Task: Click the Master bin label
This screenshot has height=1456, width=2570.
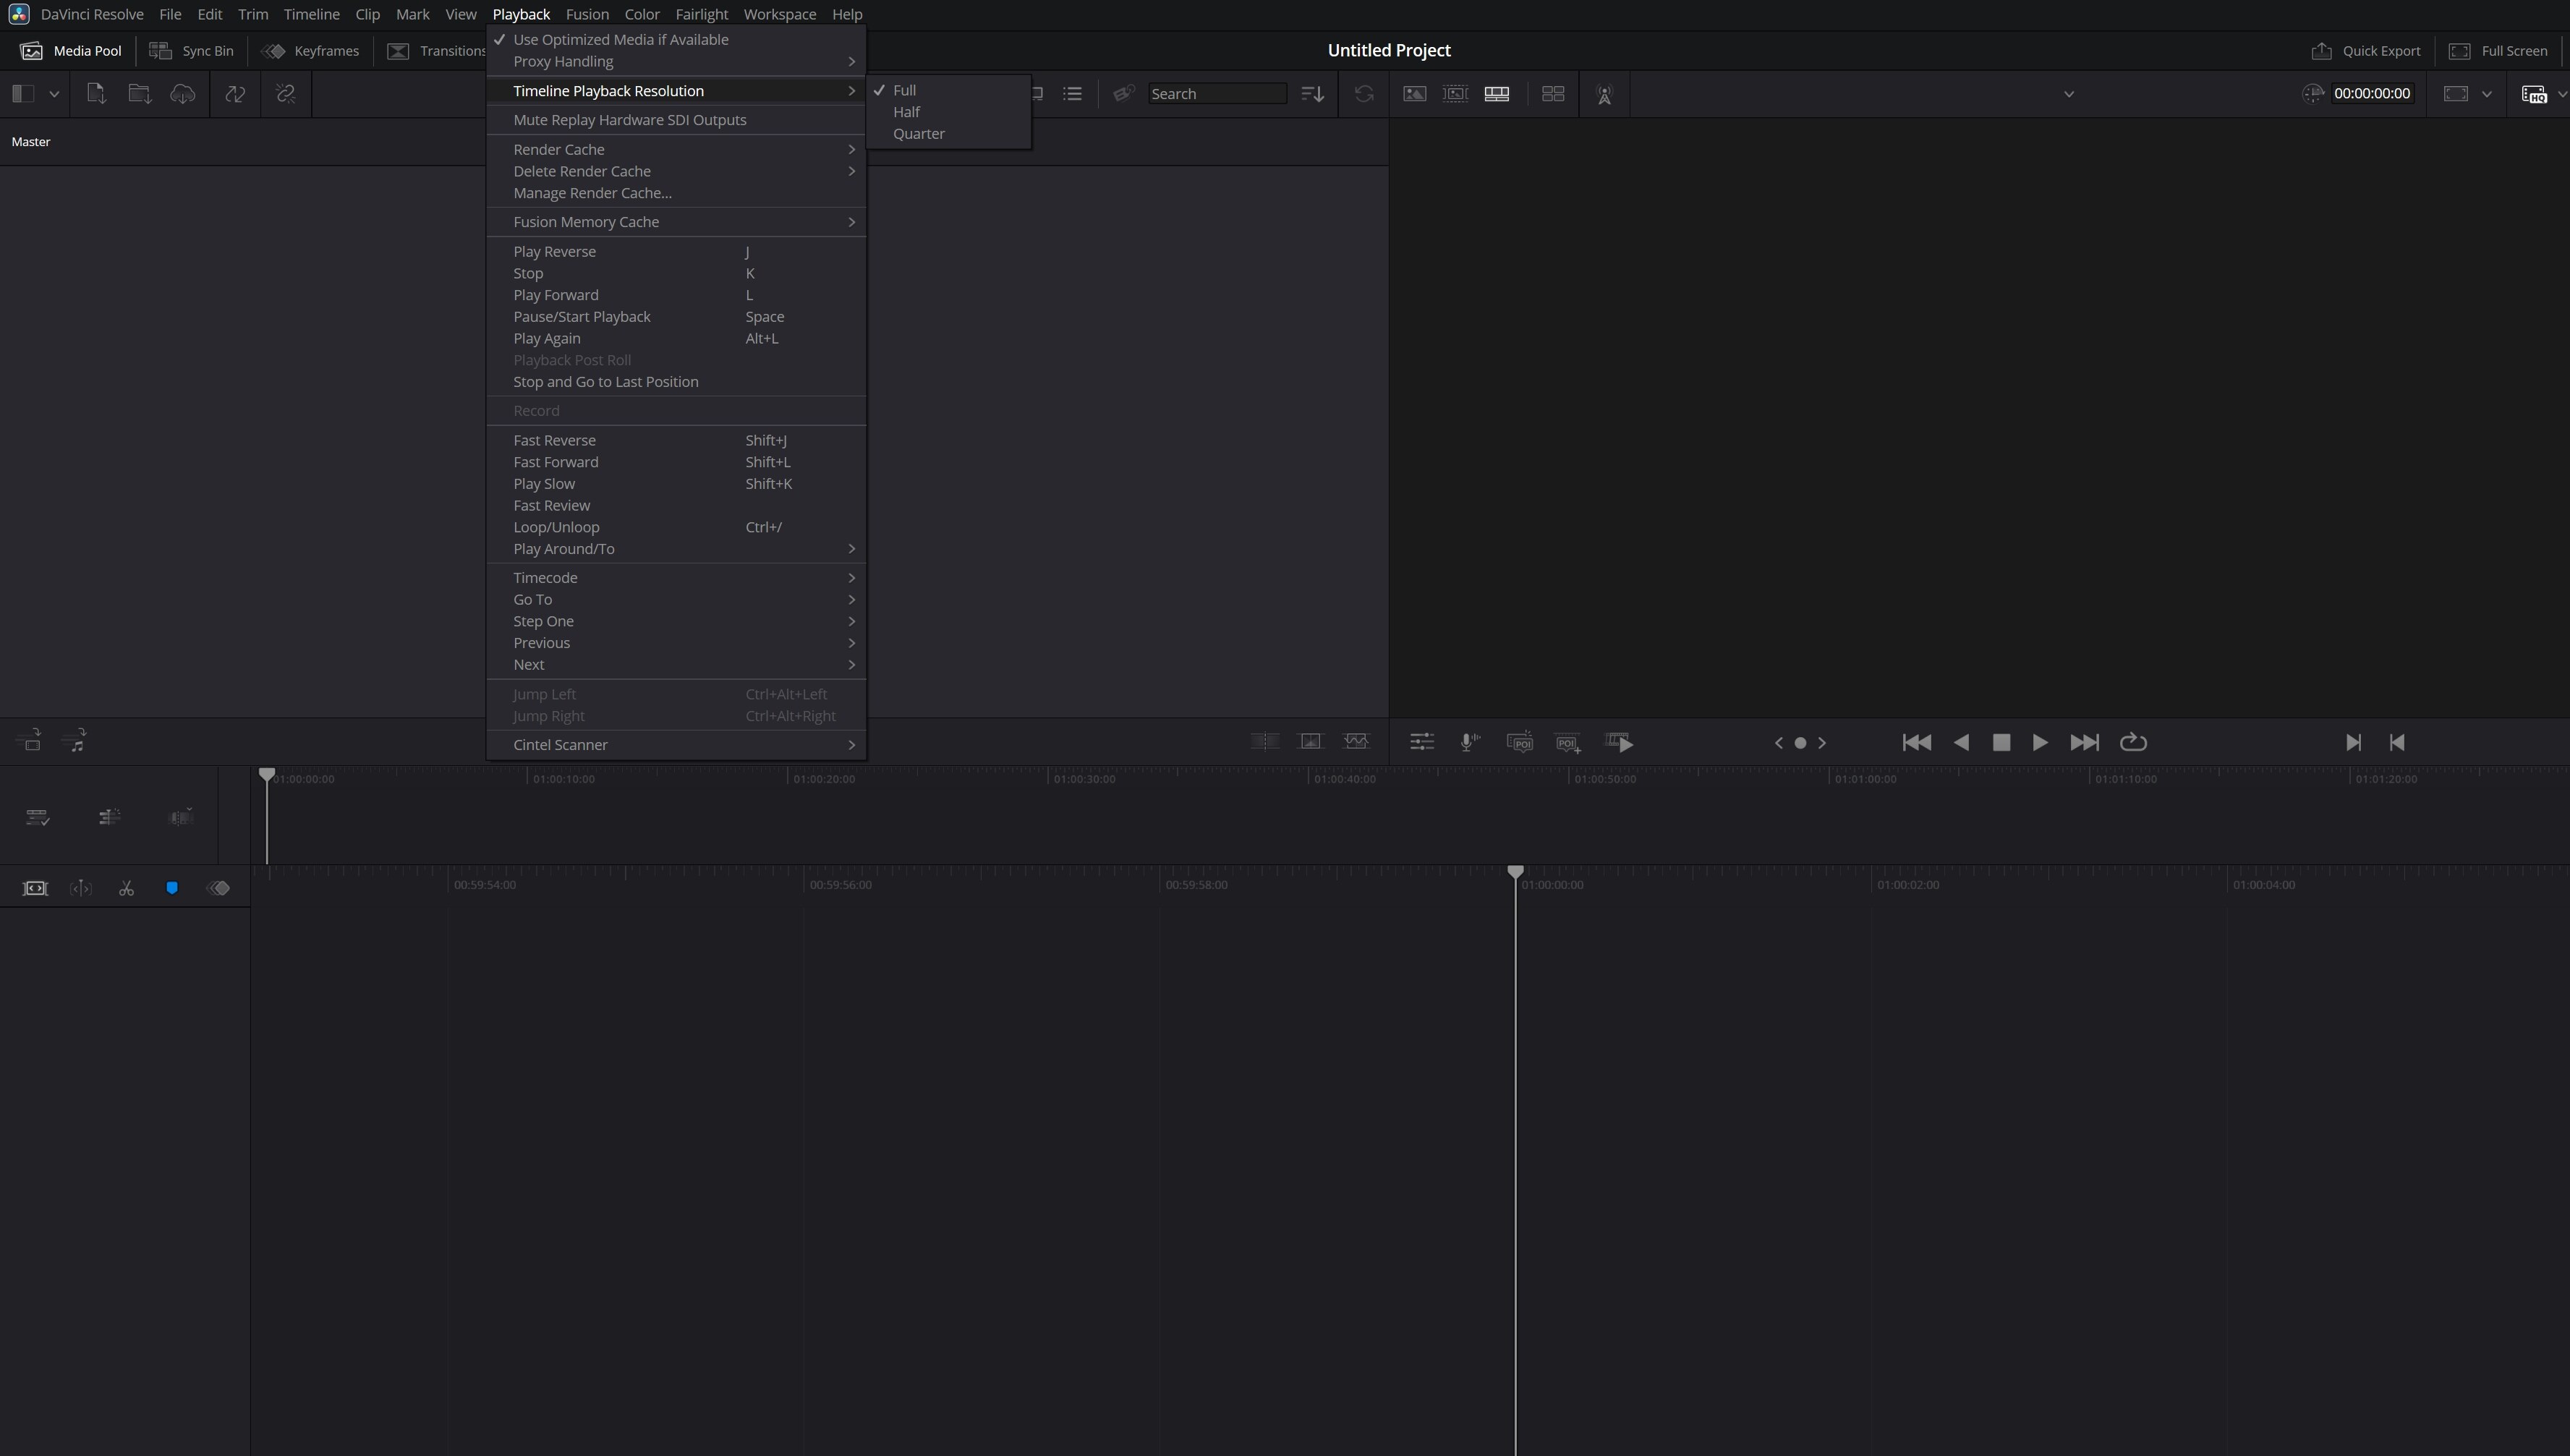Action: (x=30, y=142)
